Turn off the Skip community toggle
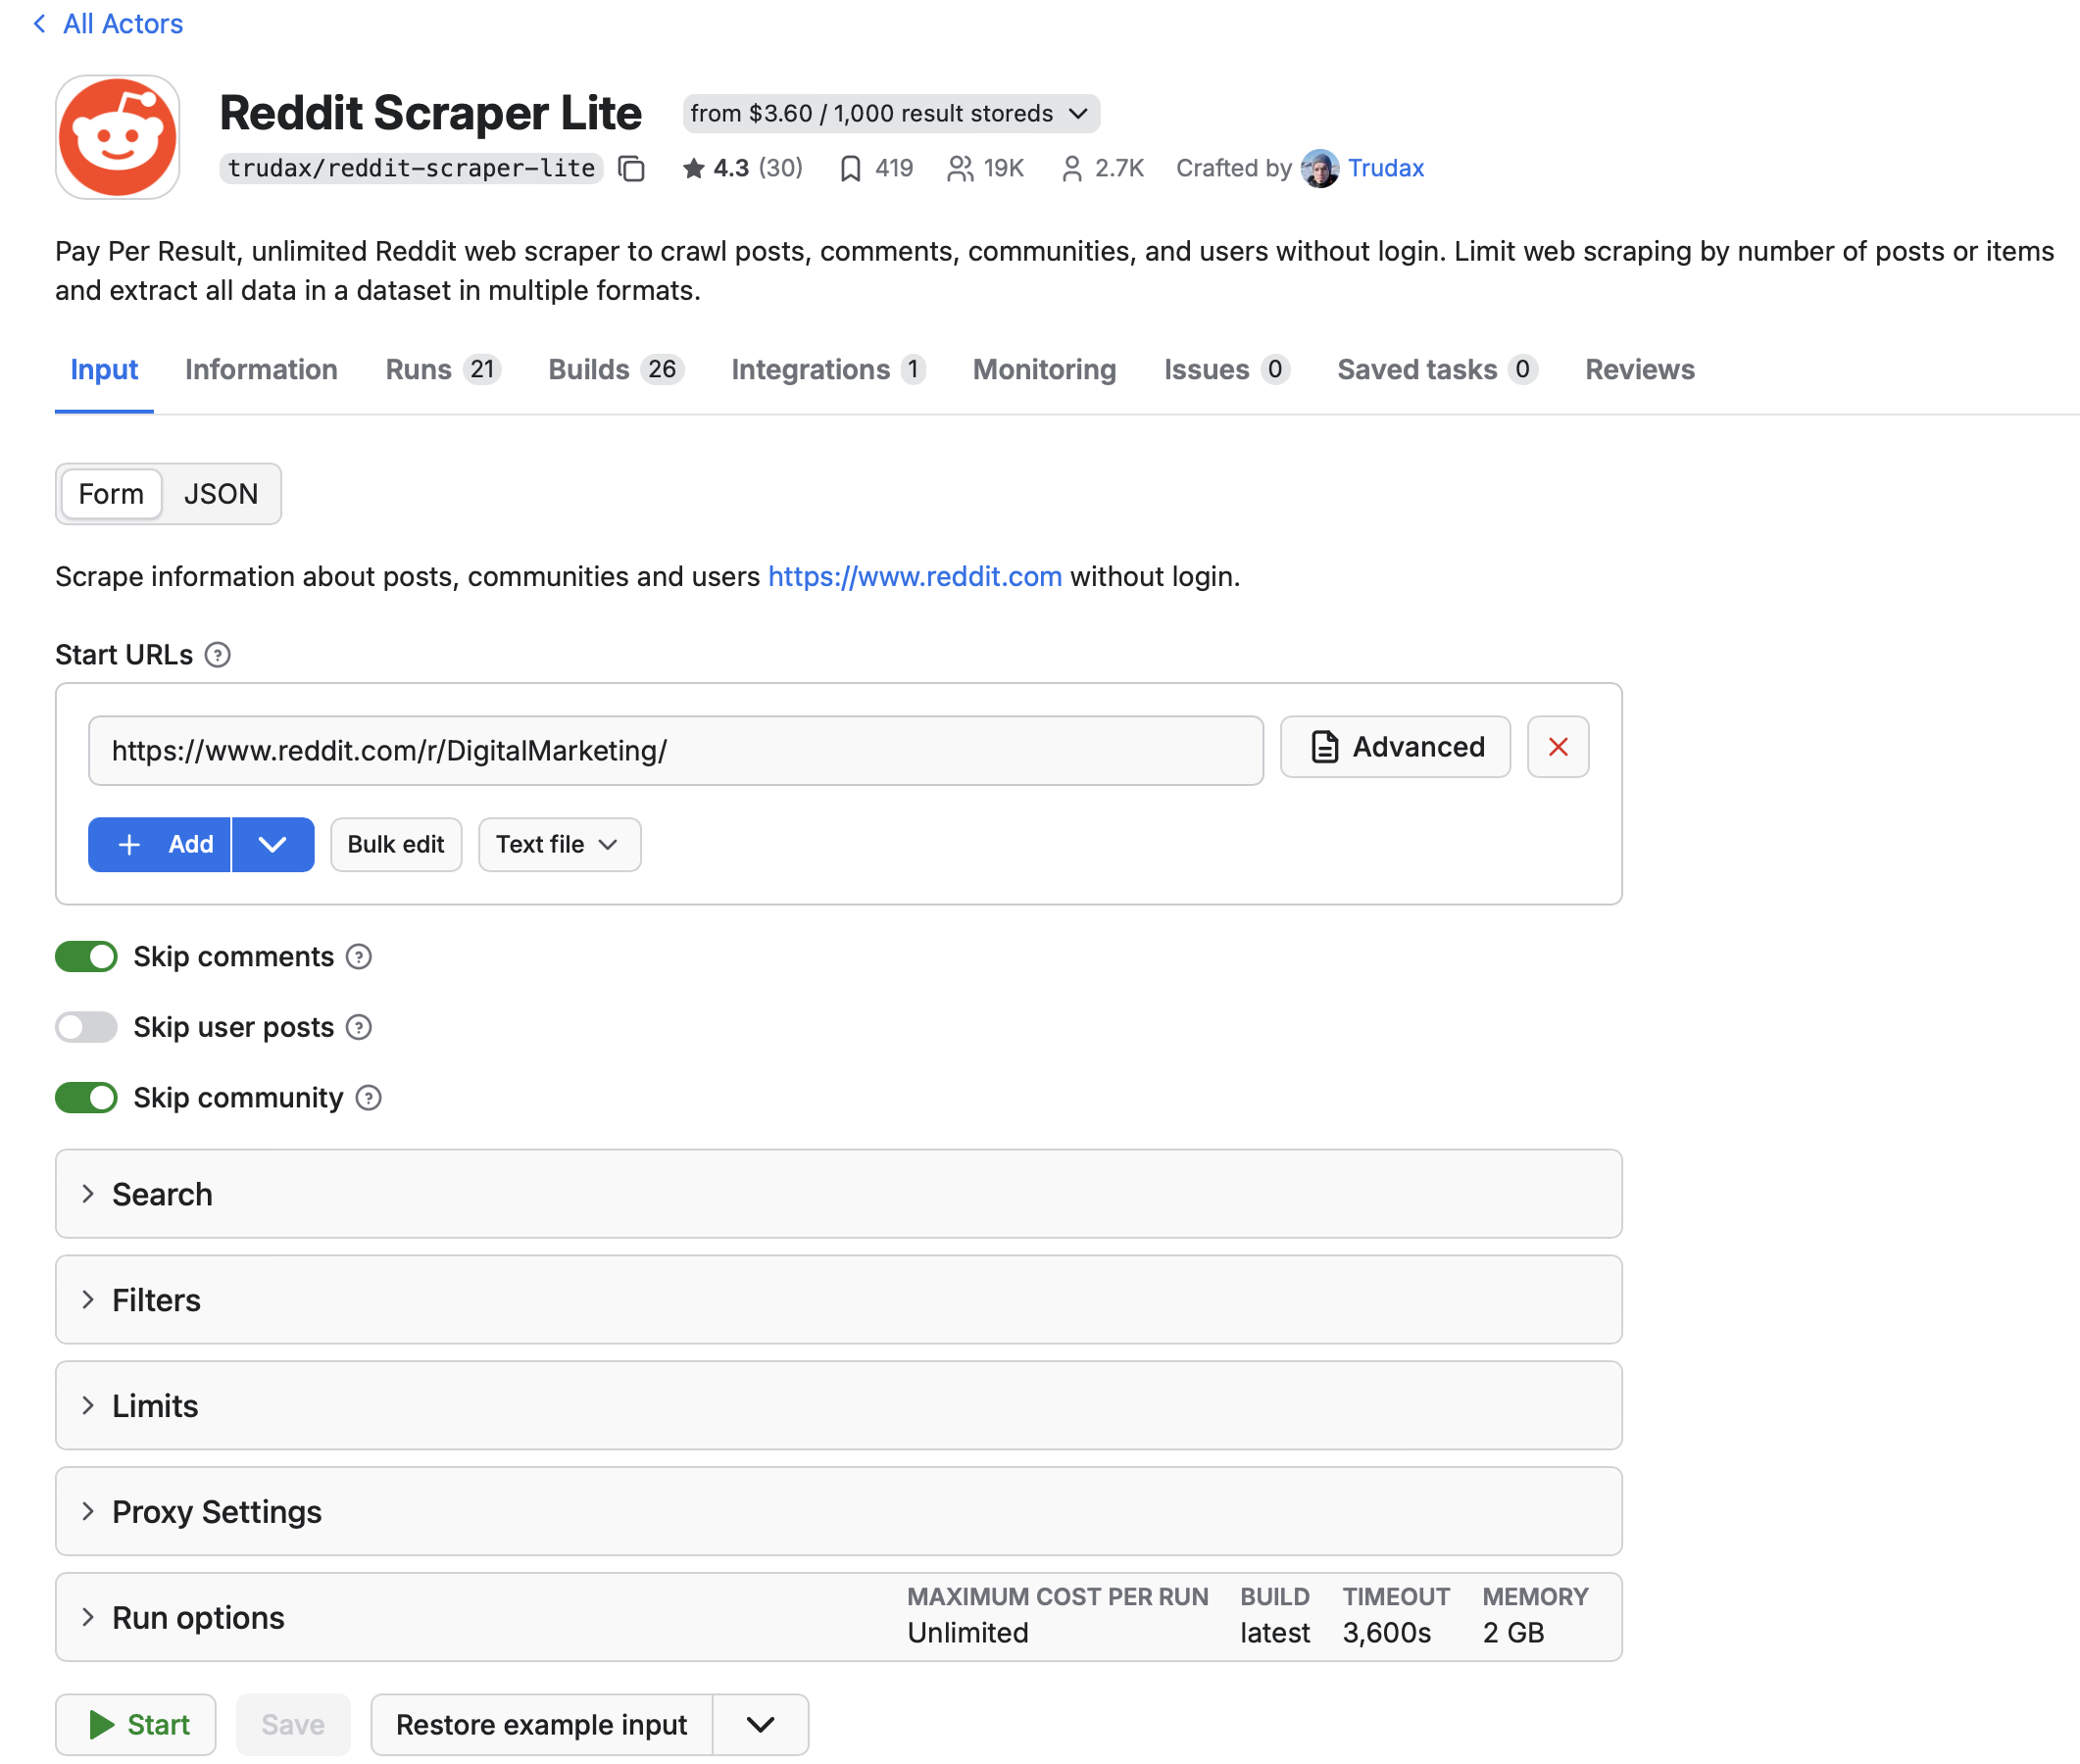This screenshot has width=2080, height=1764. pyautogui.click(x=86, y=1098)
